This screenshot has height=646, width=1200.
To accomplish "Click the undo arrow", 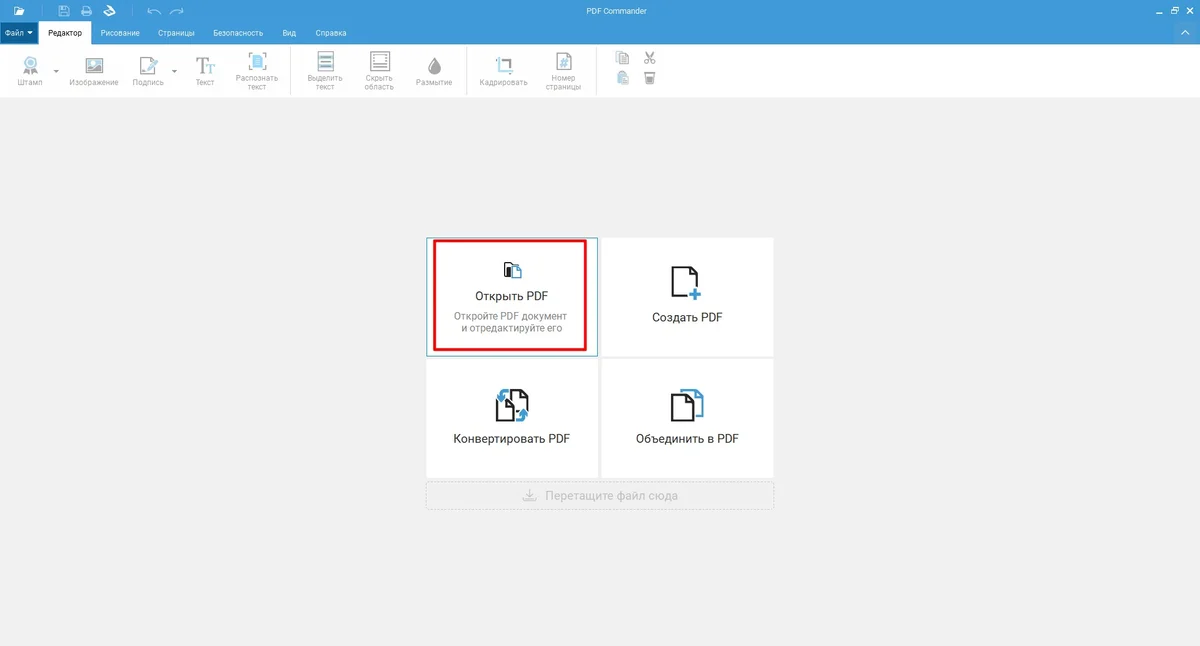I will [x=153, y=10].
